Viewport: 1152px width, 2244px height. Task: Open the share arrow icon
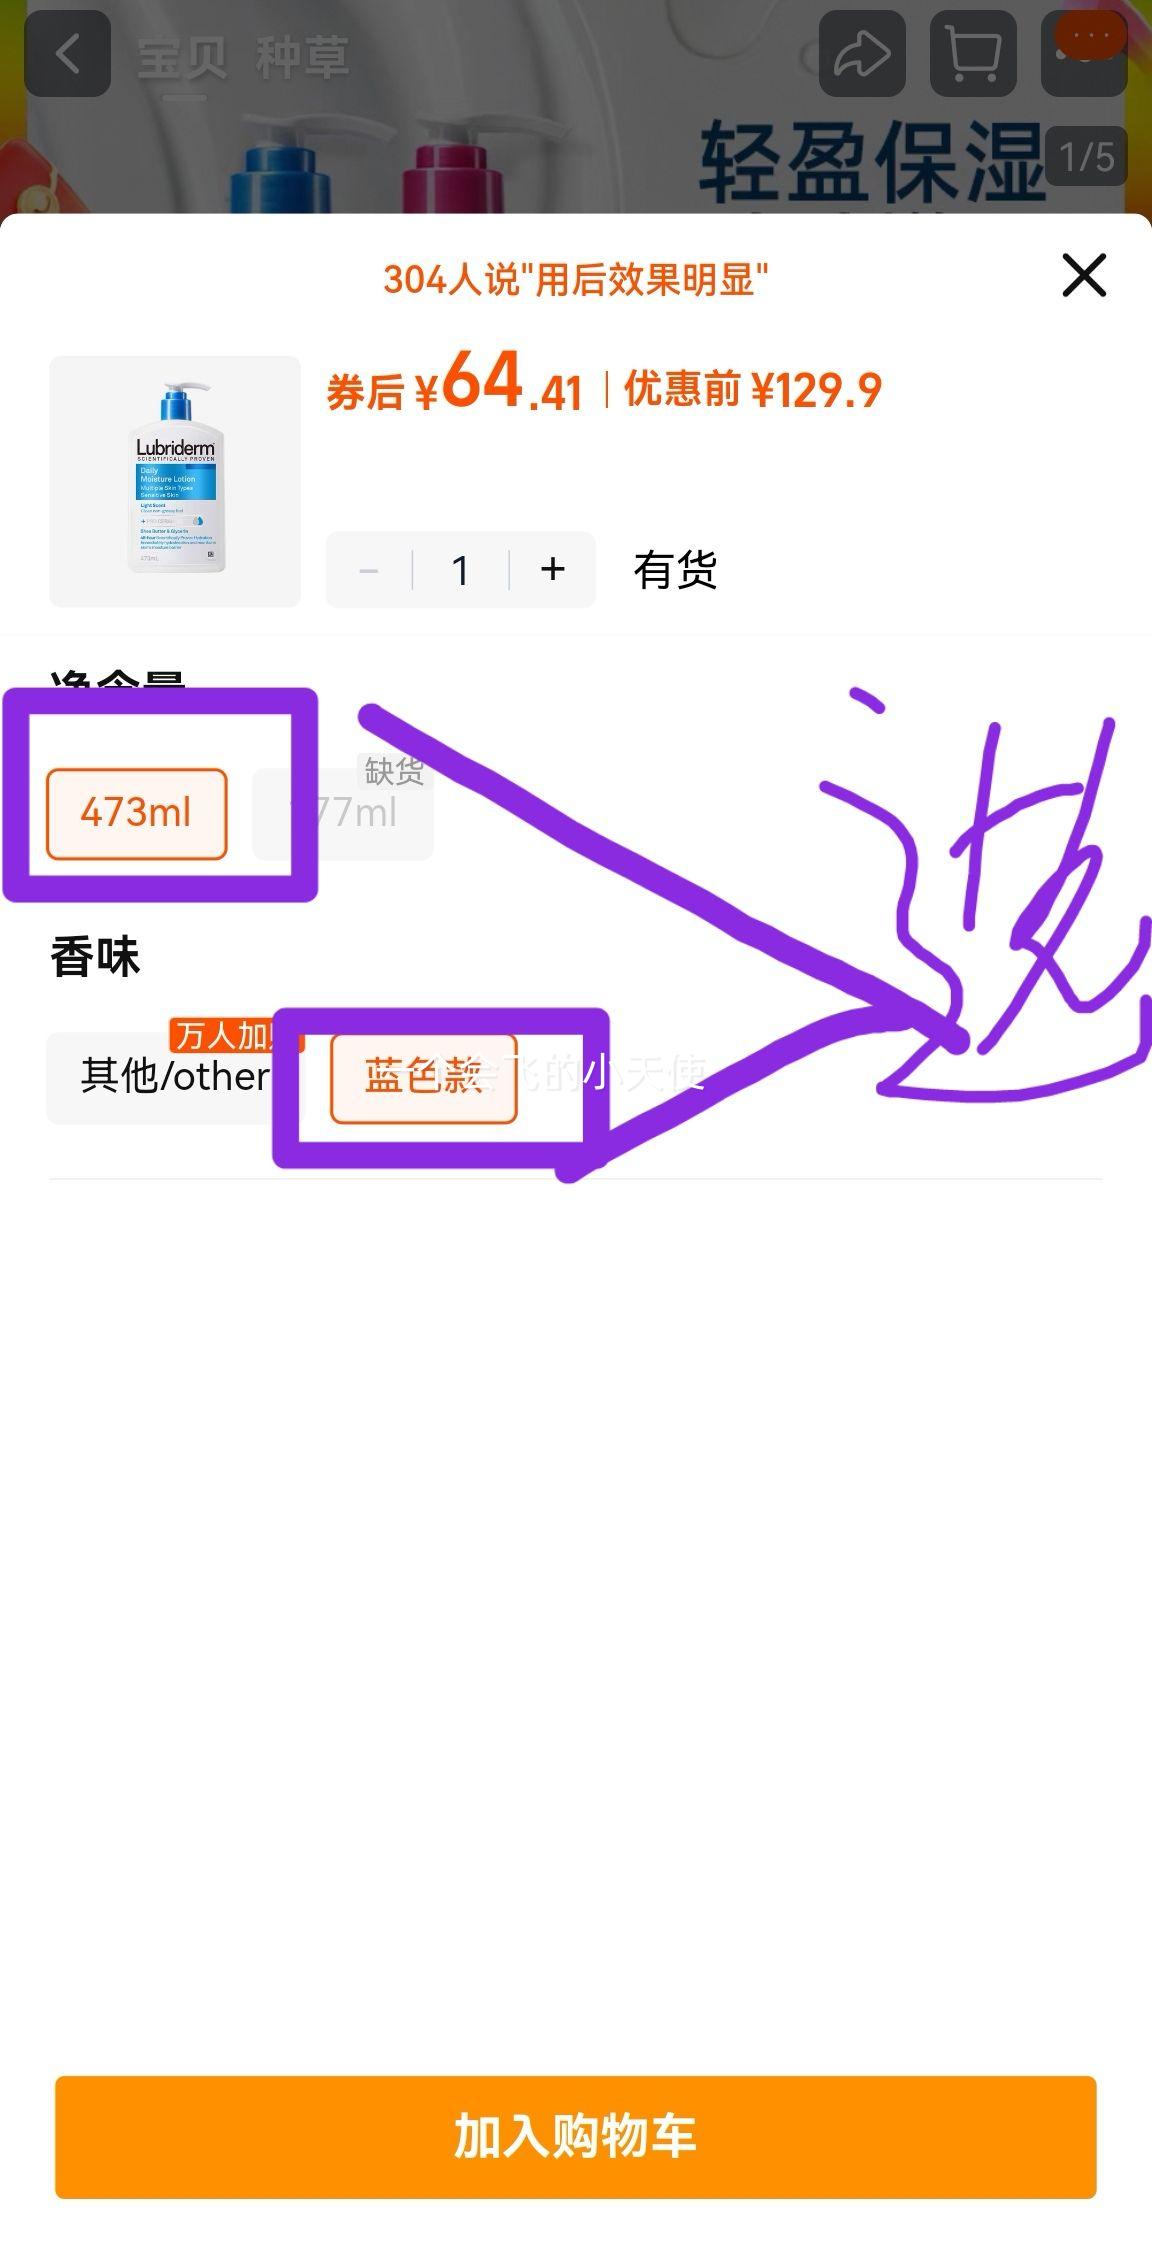click(862, 54)
